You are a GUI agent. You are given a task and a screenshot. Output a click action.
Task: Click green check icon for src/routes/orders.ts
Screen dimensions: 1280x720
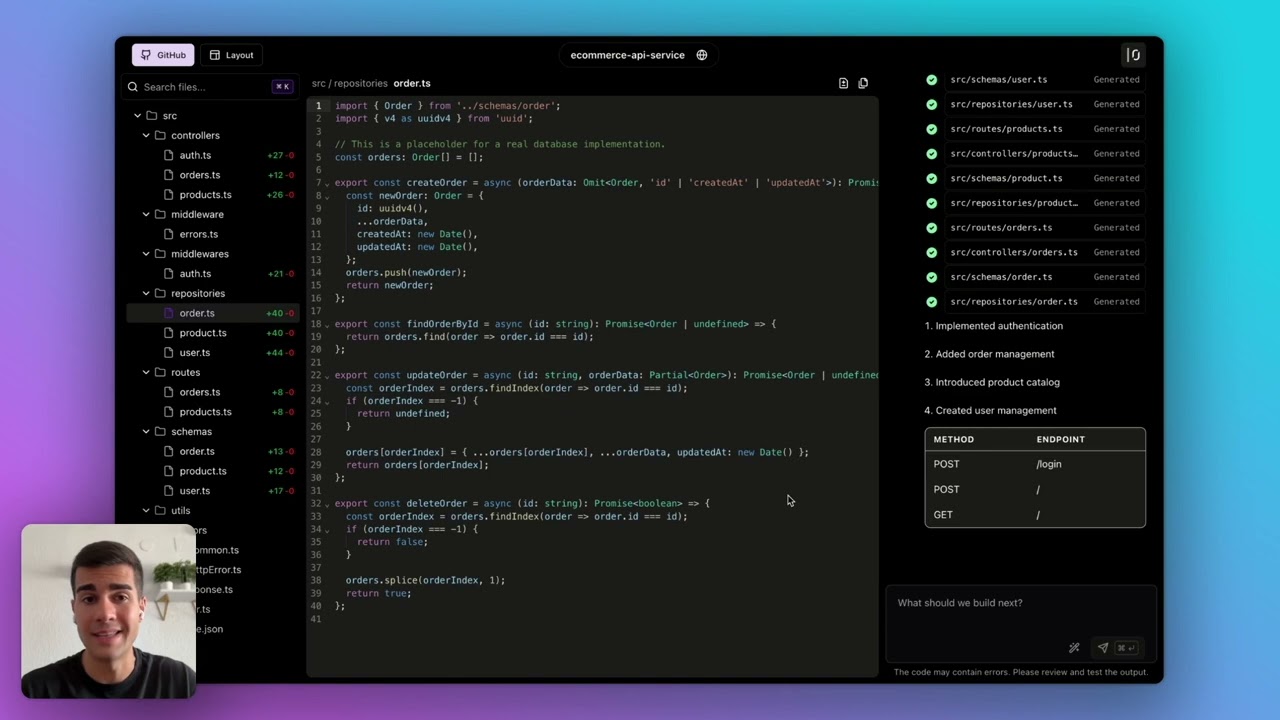coord(932,227)
